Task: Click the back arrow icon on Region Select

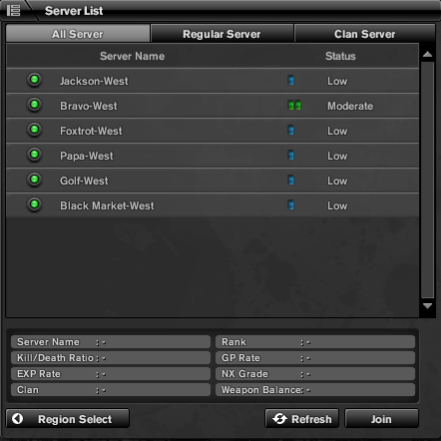Action: [x=18, y=418]
